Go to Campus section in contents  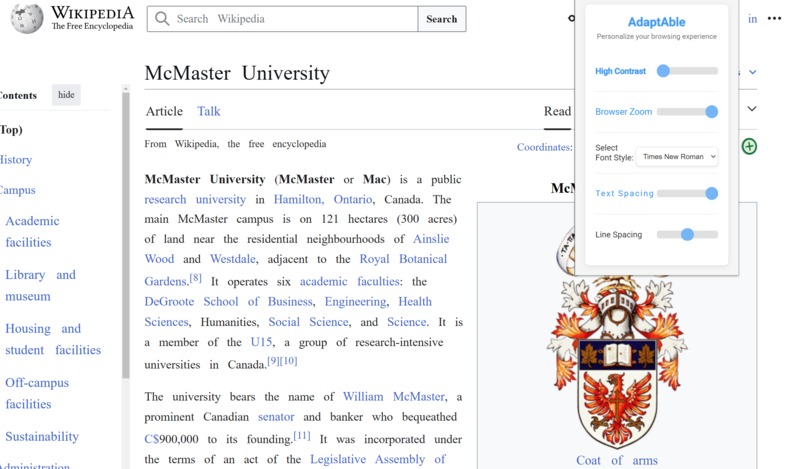pyautogui.click(x=17, y=190)
